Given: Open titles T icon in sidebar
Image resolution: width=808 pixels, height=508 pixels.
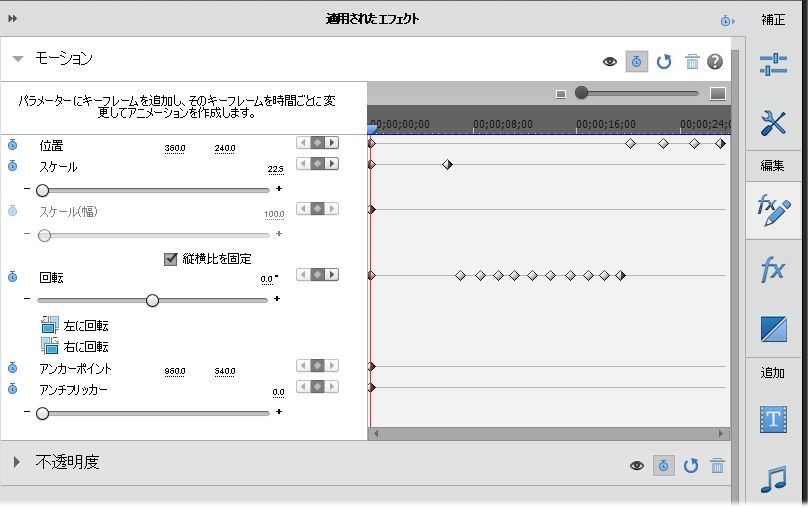Looking at the screenshot, I should (773, 419).
